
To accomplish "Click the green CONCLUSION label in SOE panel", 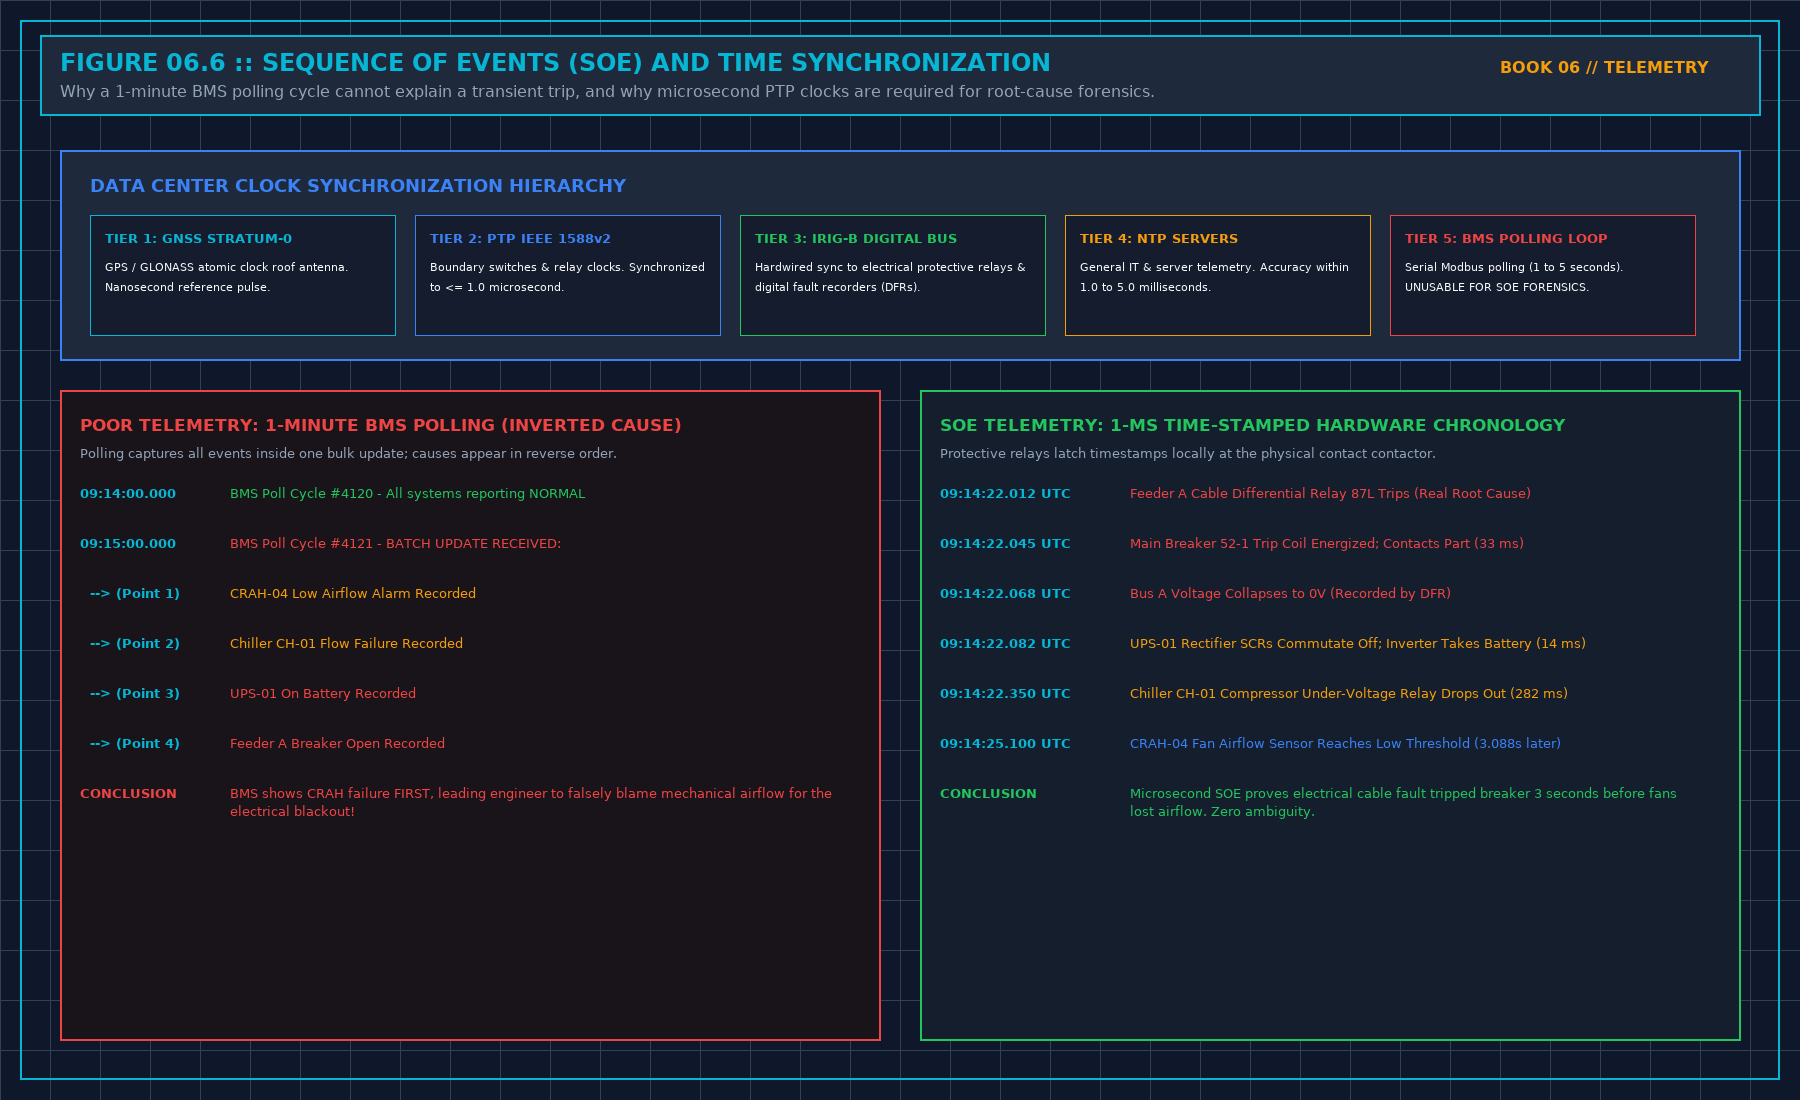I will [x=988, y=794].
